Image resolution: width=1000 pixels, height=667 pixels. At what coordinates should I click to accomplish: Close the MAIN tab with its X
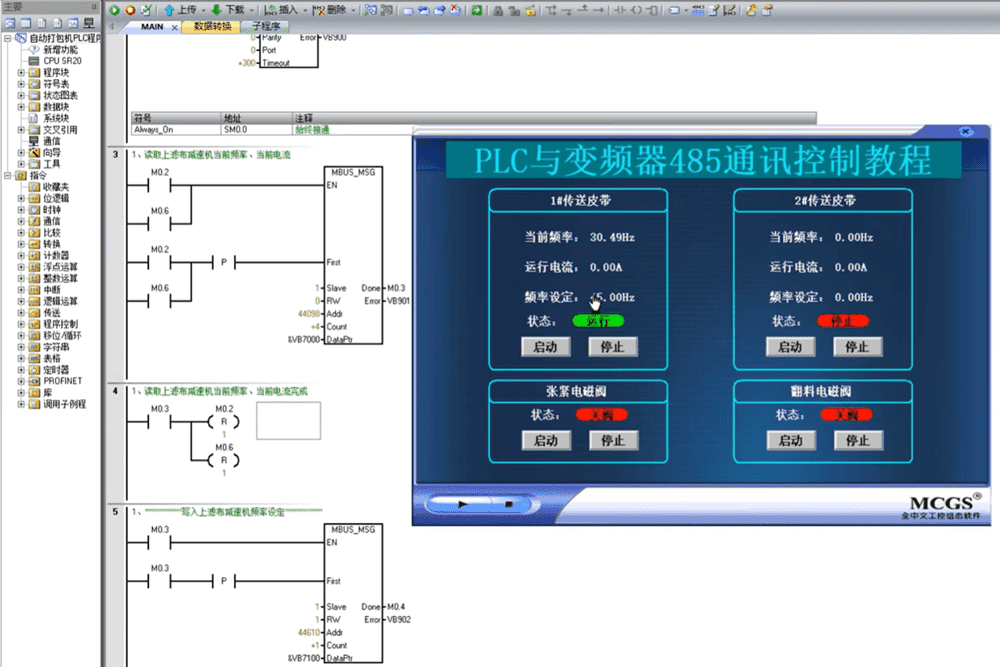(x=175, y=27)
